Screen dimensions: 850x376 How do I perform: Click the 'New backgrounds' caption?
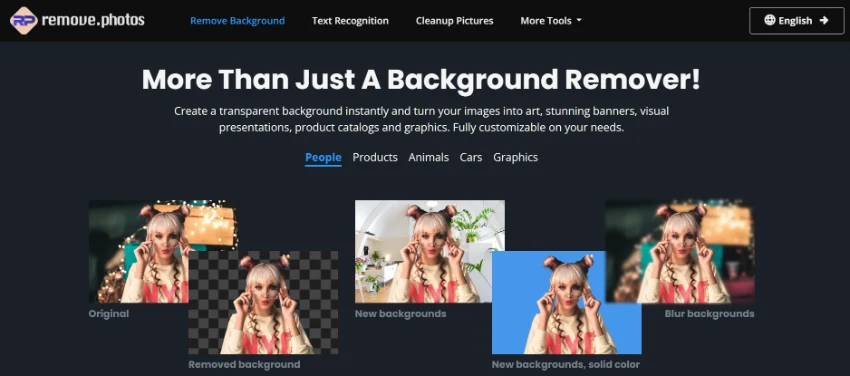[401, 314]
